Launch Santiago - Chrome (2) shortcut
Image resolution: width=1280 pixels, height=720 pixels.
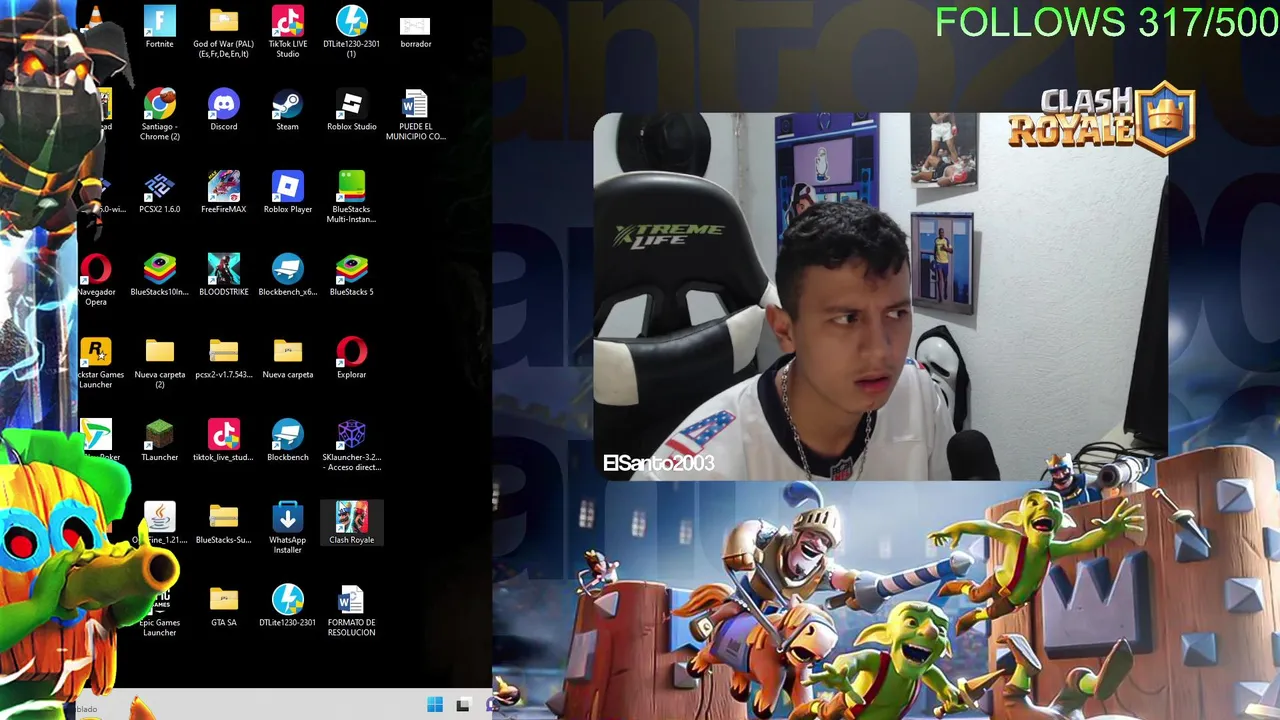pos(160,114)
